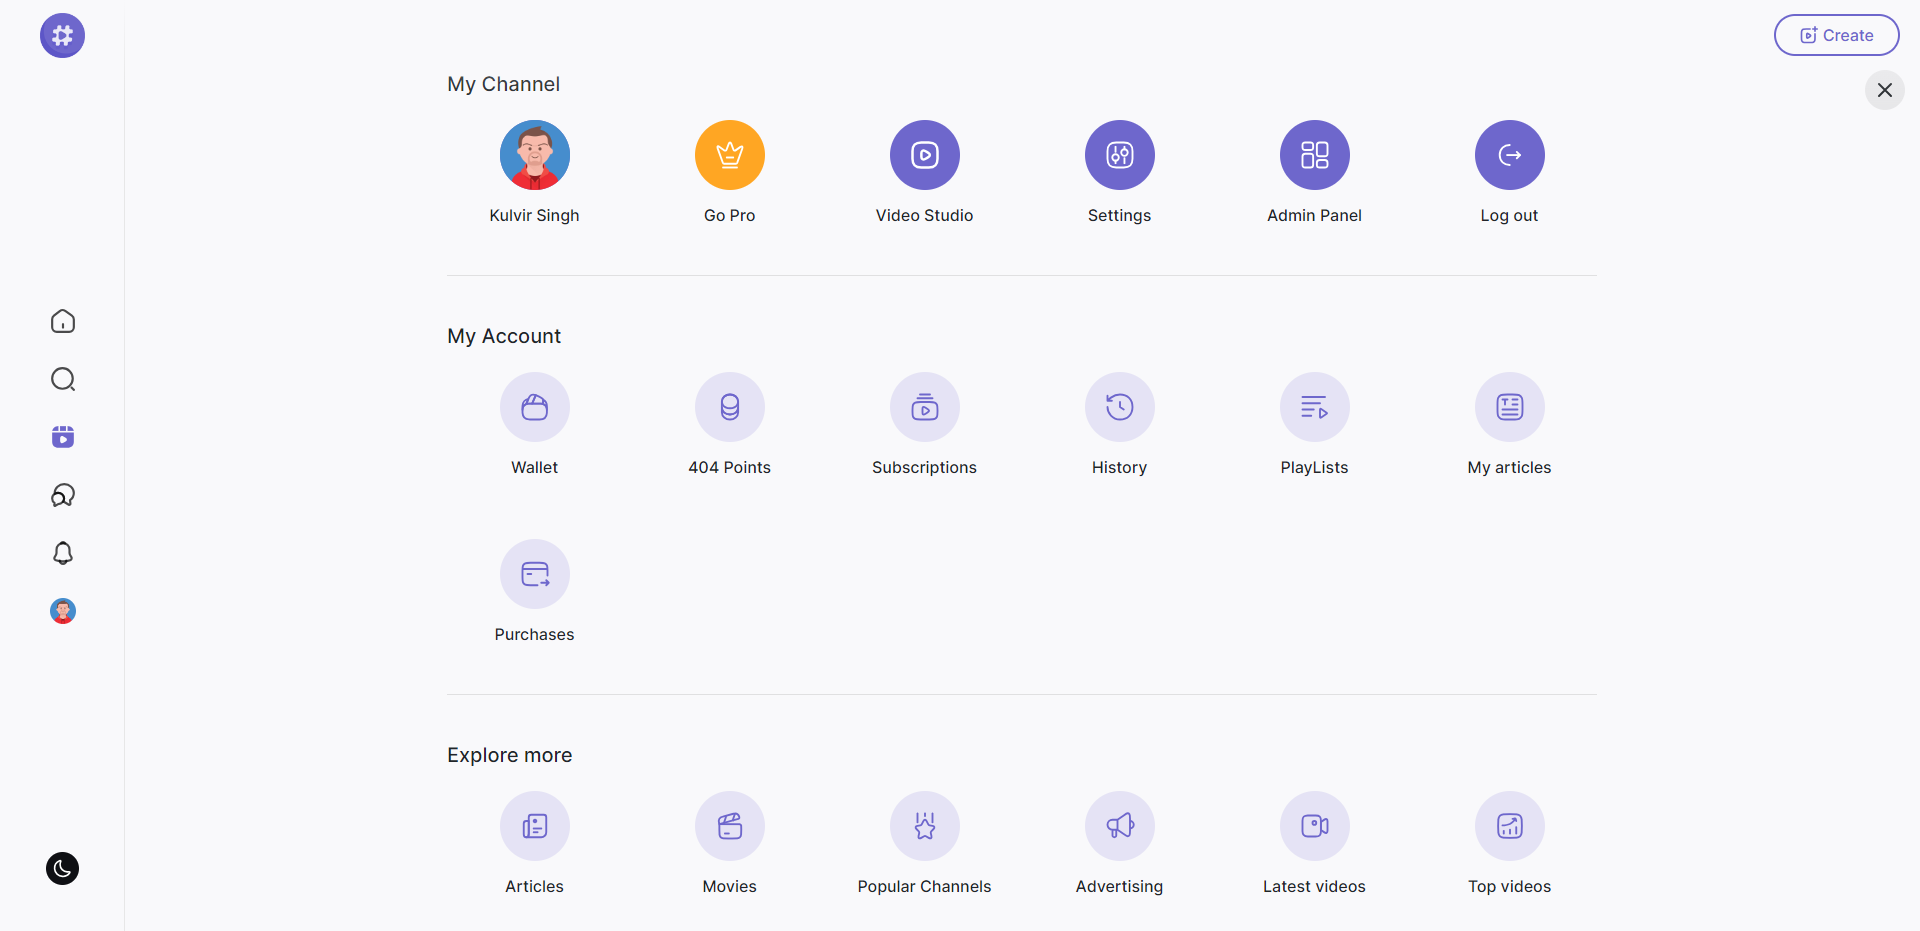Screen dimensions: 1920x931
Task: Open Search from the sidebar
Action: click(63, 379)
